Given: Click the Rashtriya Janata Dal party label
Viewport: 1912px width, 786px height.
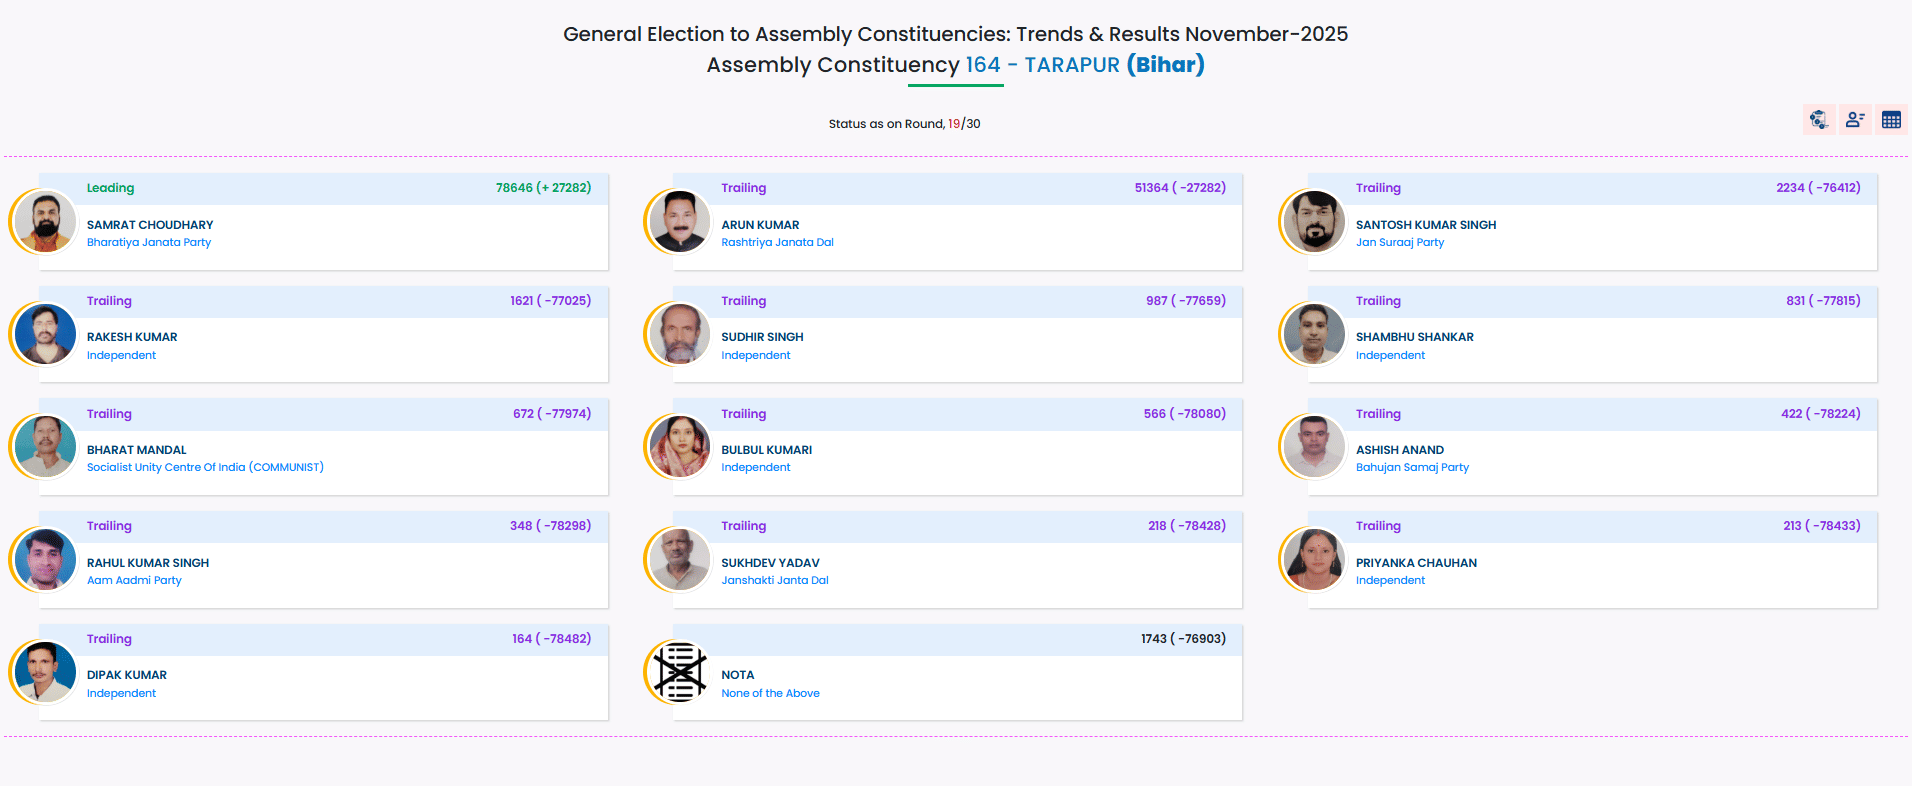Looking at the screenshot, I should [777, 242].
